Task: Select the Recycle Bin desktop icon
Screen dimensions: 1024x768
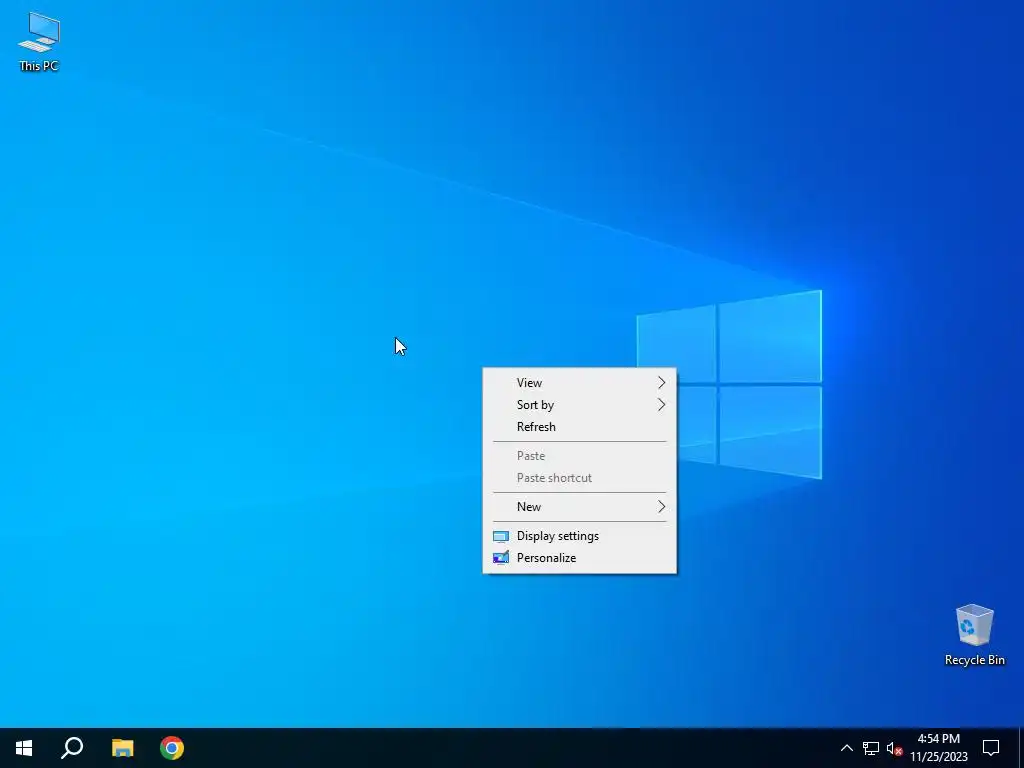Action: [x=974, y=635]
